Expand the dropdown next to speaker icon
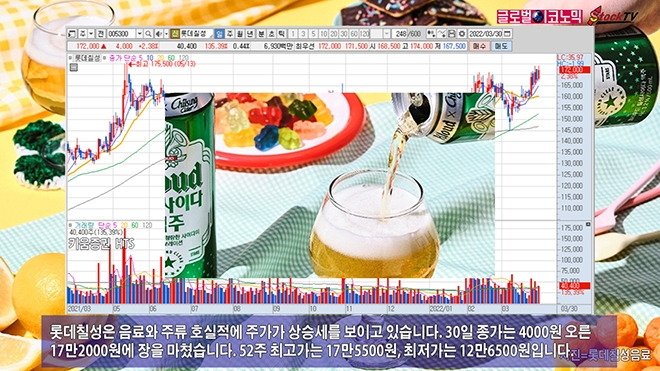 166,34
